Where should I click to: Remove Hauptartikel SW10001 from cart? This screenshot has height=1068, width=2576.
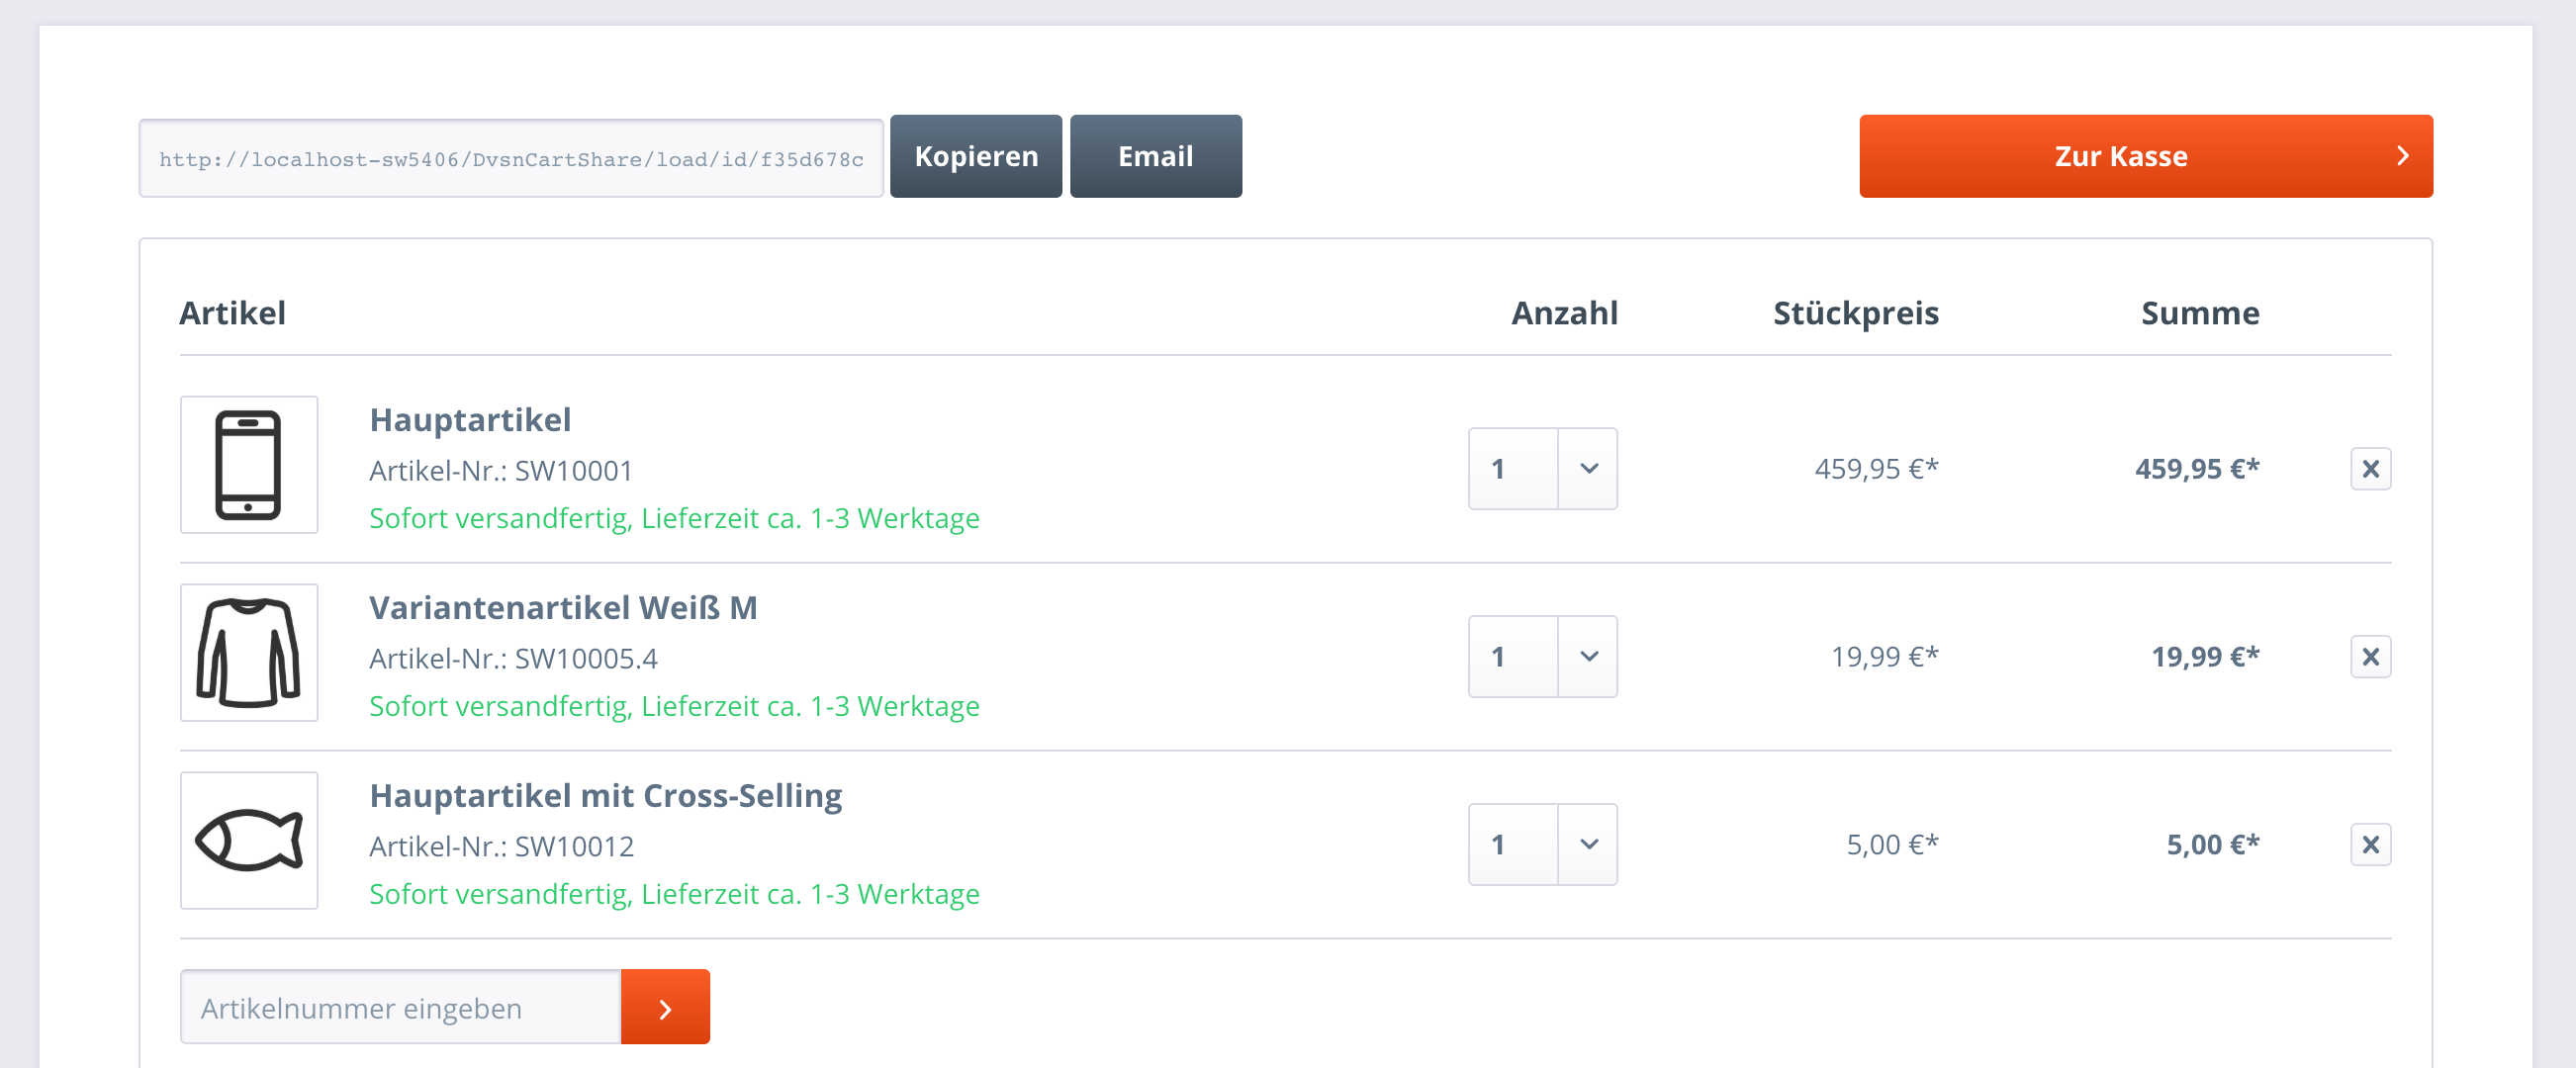(x=2370, y=469)
